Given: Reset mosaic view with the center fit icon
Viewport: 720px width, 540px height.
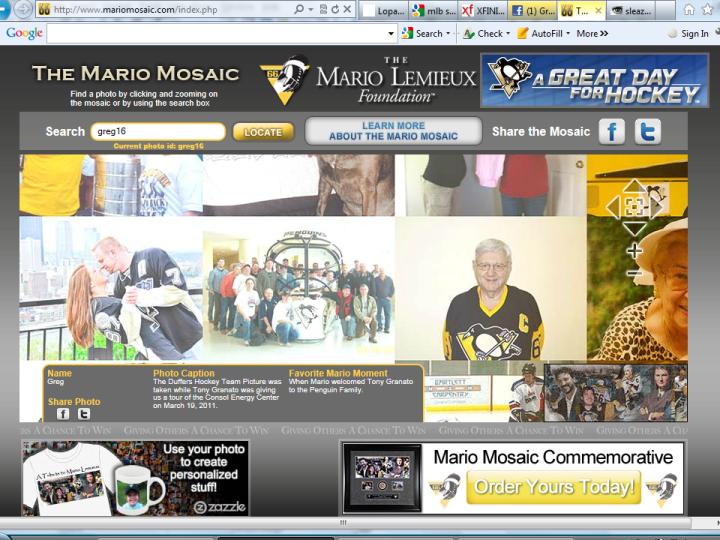Looking at the screenshot, I should (635, 208).
